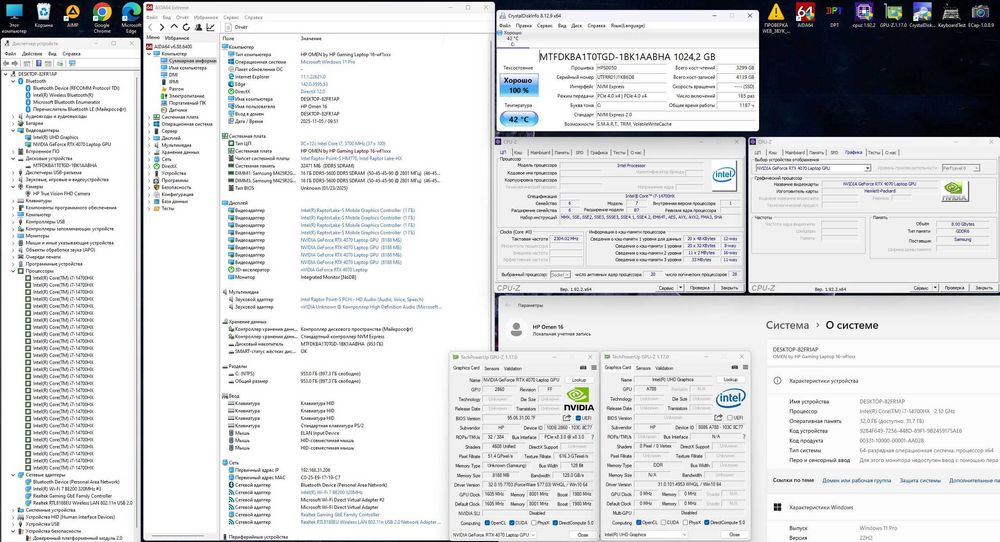Click screenshot camera icon in NVIDIA GPU-Z window
This screenshot has height=542, width=1000.
(583, 368)
